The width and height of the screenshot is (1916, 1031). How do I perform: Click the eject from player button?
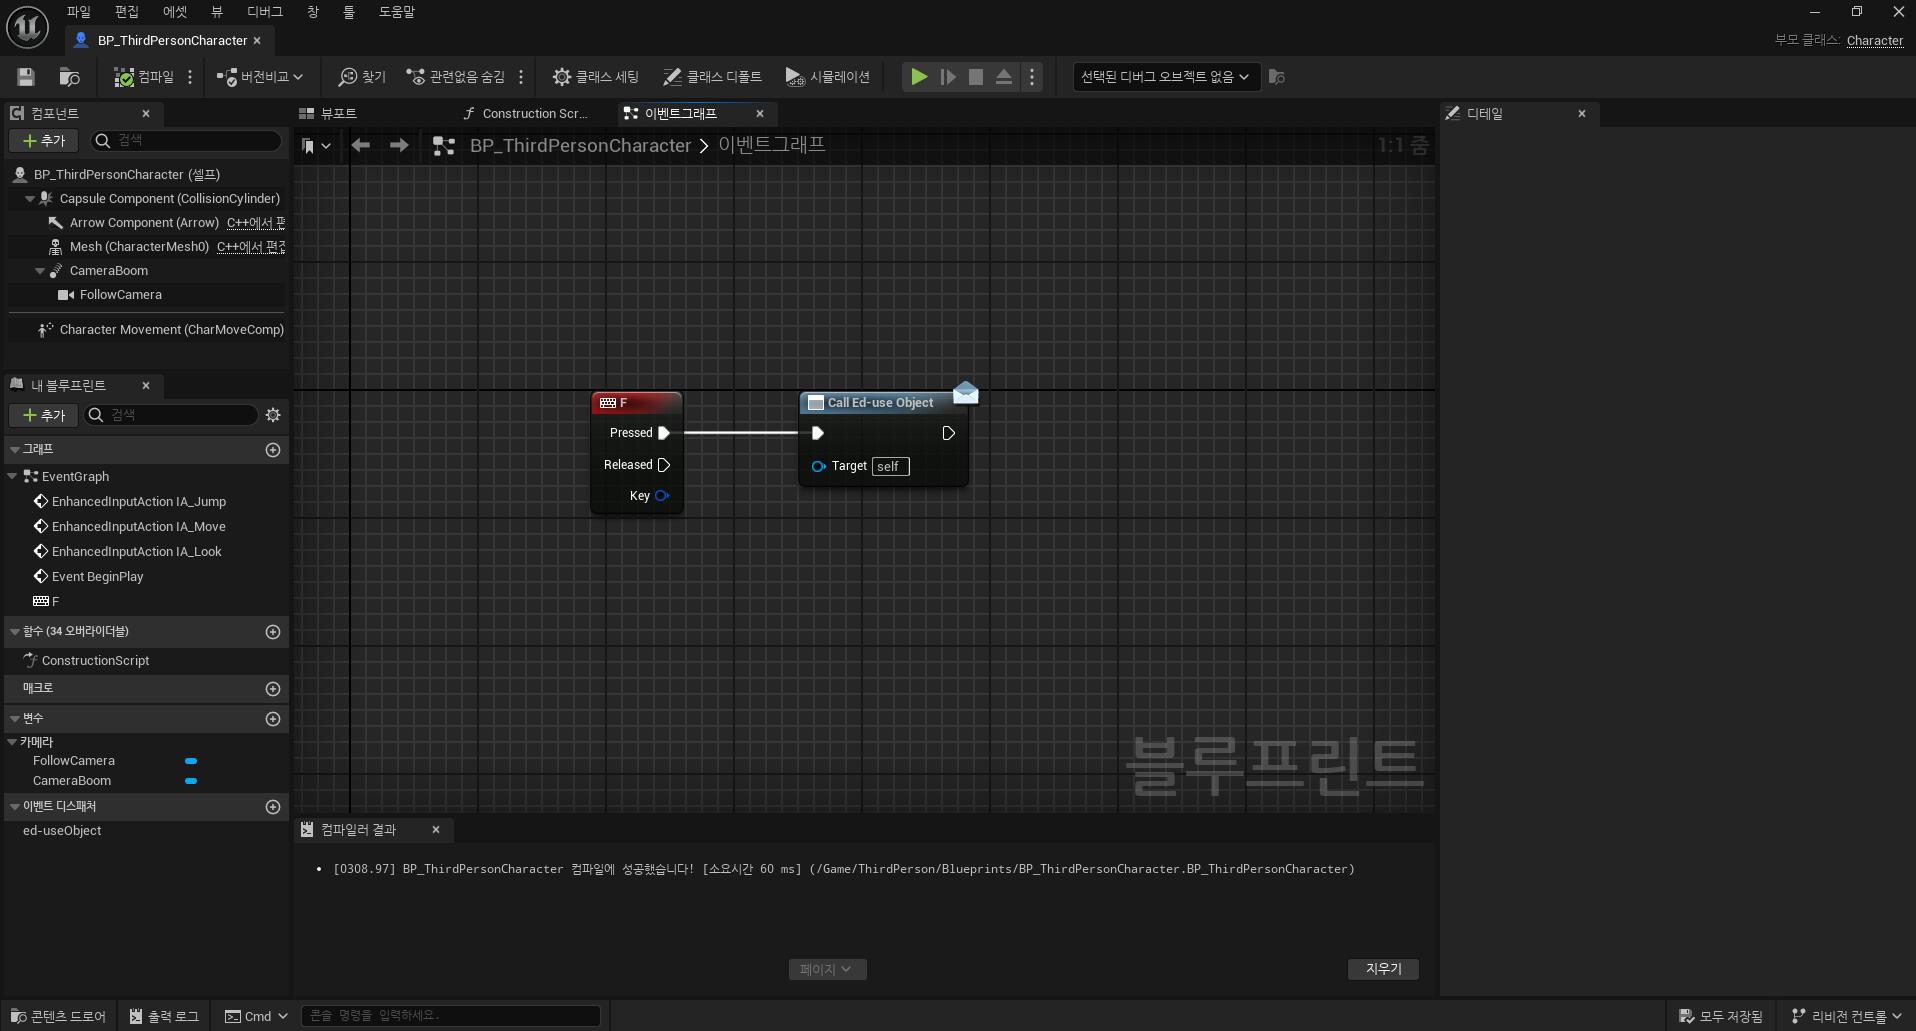(1004, 77)
